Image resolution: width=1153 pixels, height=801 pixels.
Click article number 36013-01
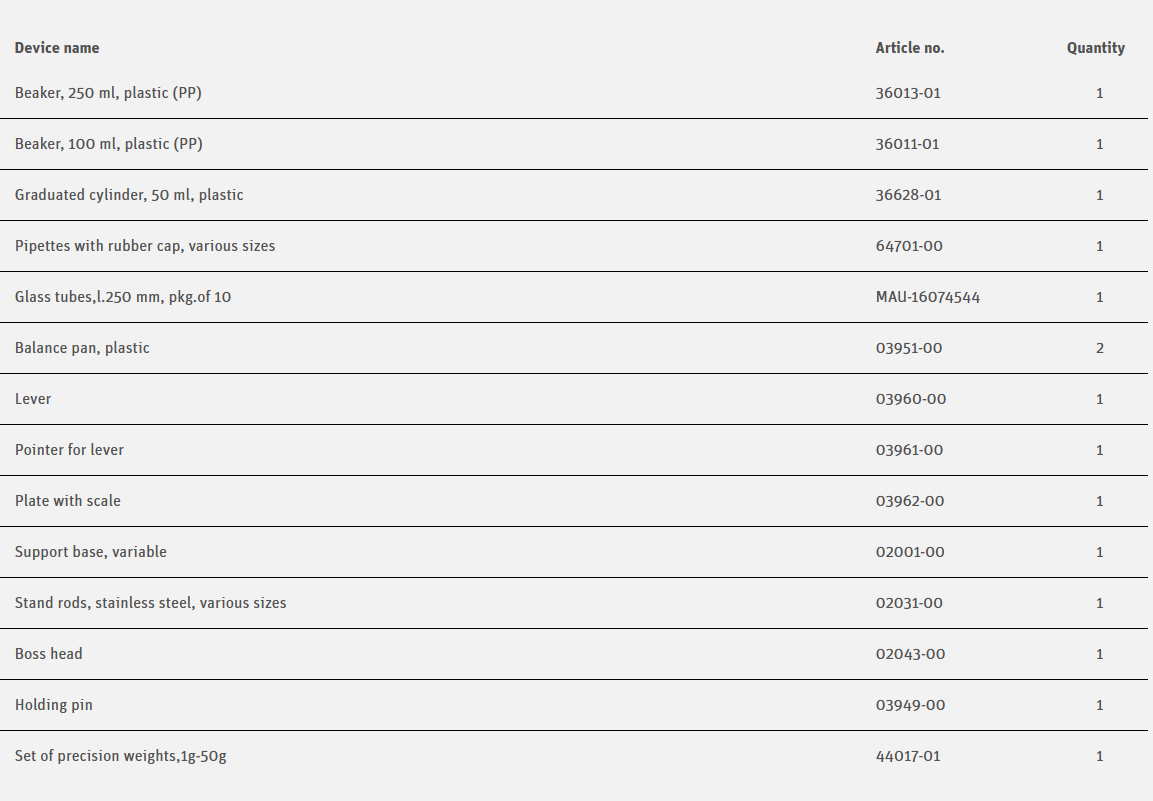point(908,93)
